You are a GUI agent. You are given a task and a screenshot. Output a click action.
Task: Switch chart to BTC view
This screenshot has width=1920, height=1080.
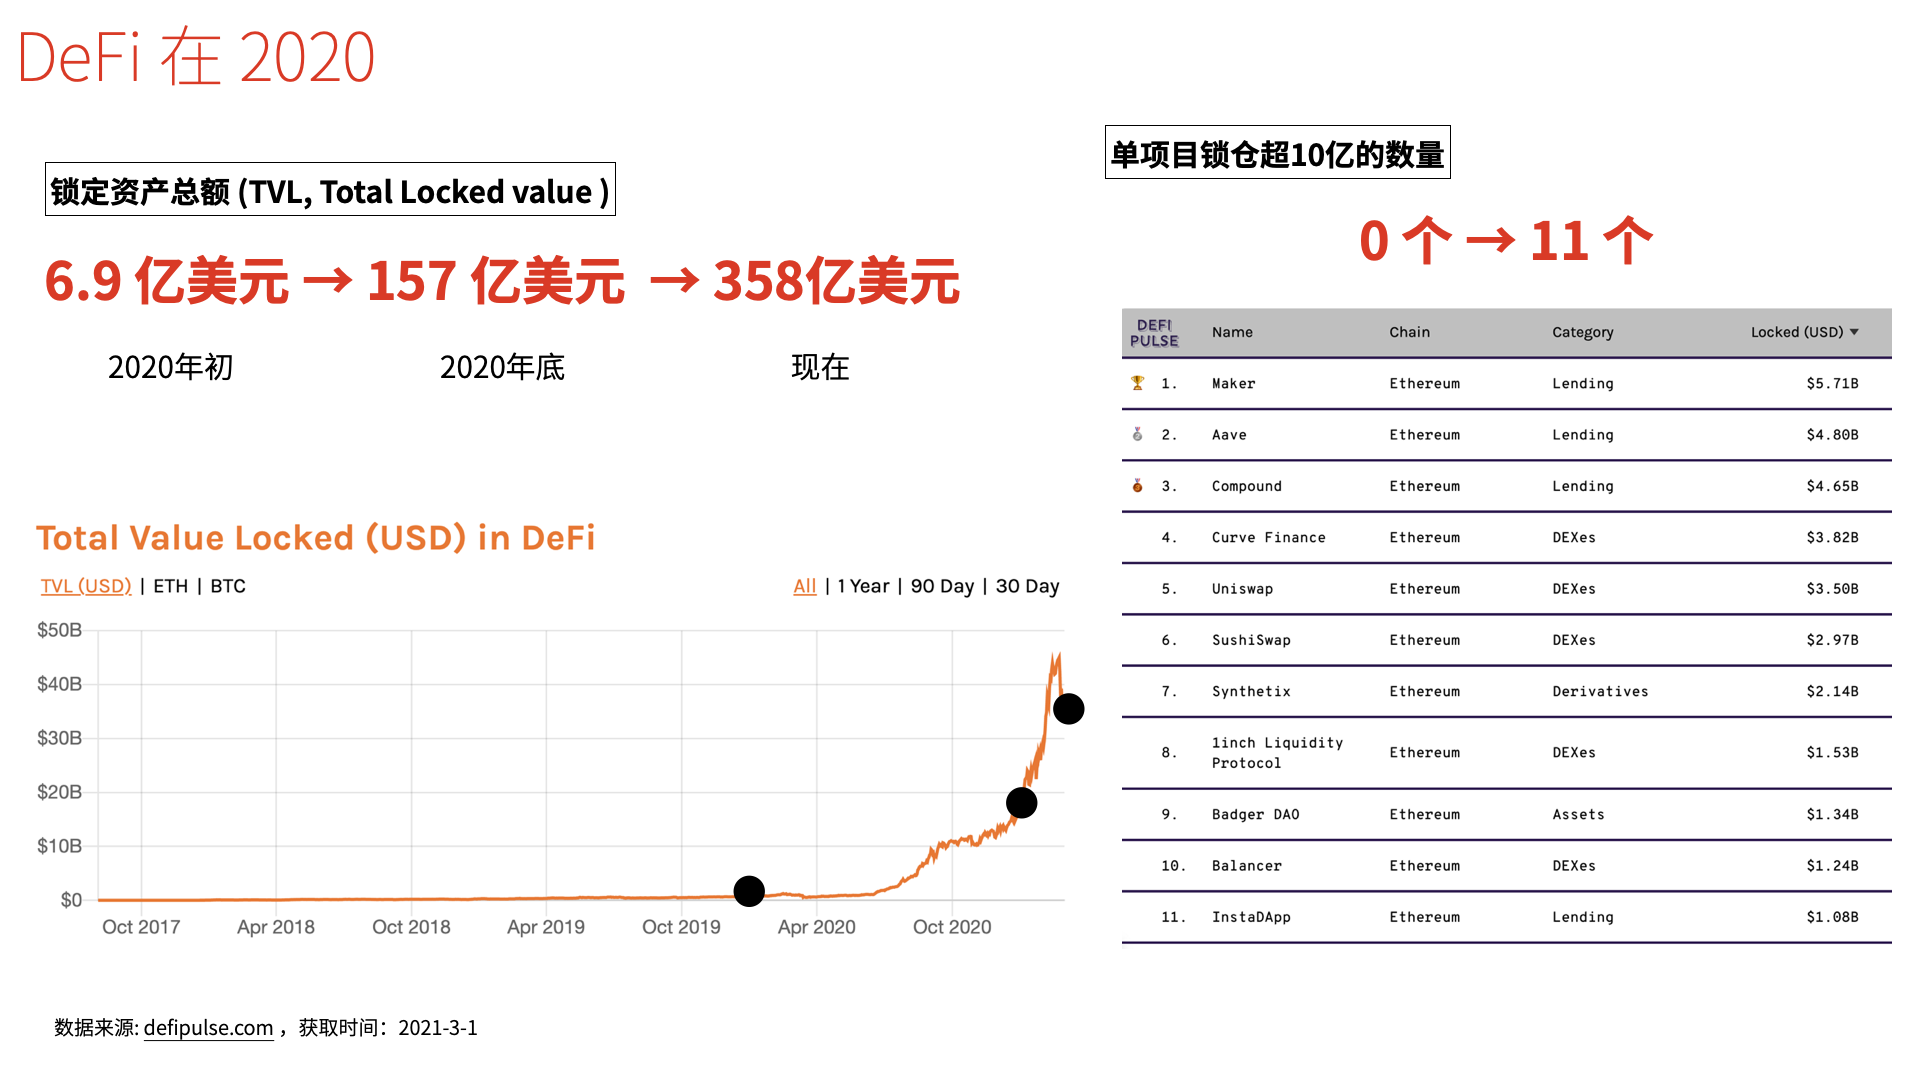click(x=228, y=586)
